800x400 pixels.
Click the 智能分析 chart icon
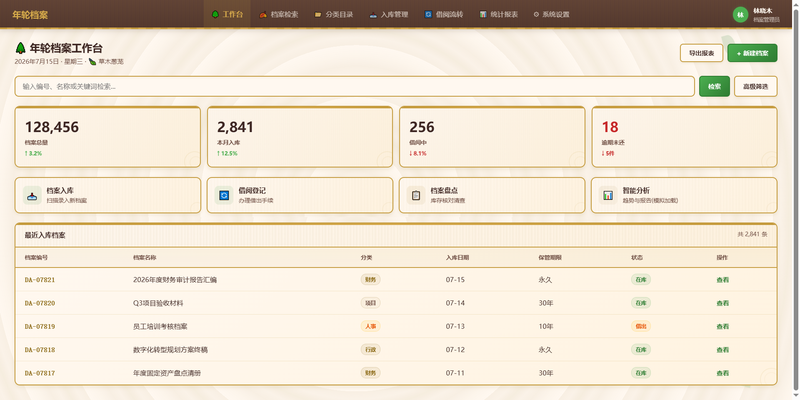[608, 195]
